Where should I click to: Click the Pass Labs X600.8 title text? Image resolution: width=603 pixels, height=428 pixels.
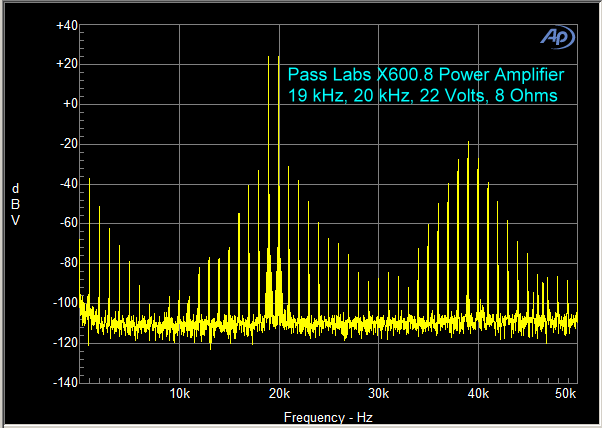pyautogui.click(x=425, y=75)
